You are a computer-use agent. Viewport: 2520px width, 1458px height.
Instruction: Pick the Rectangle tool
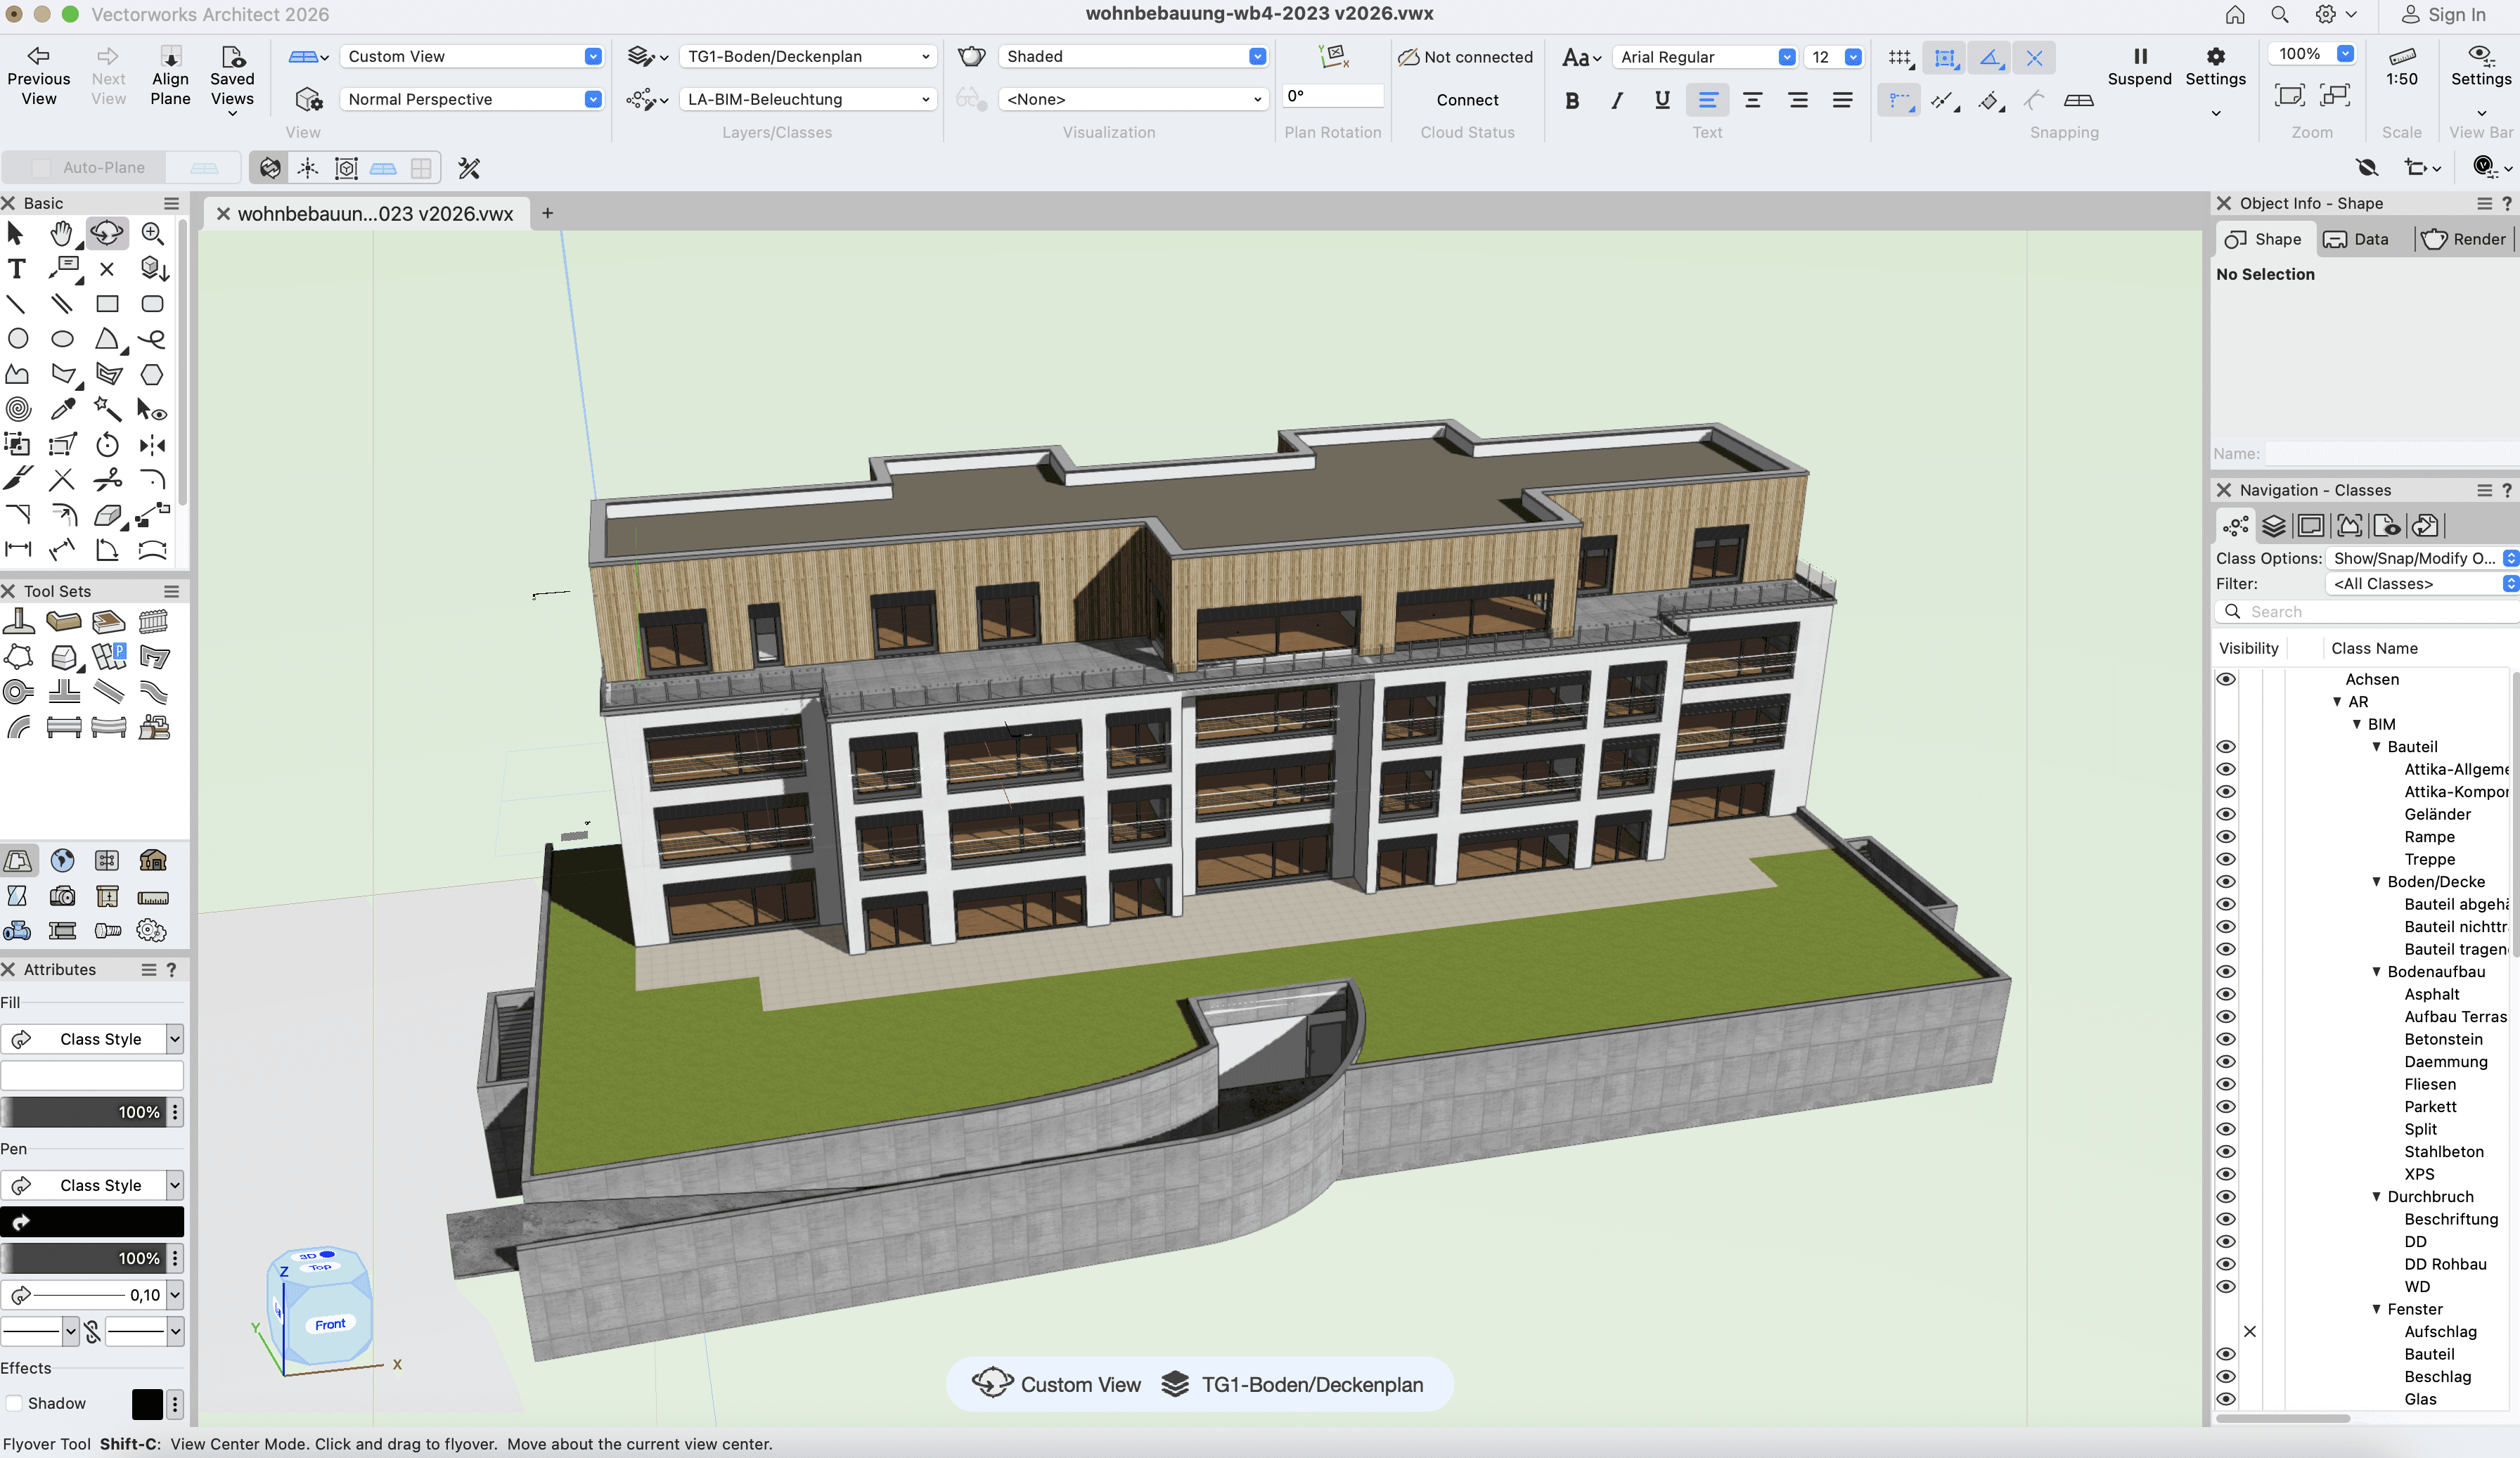click(107, 304)
